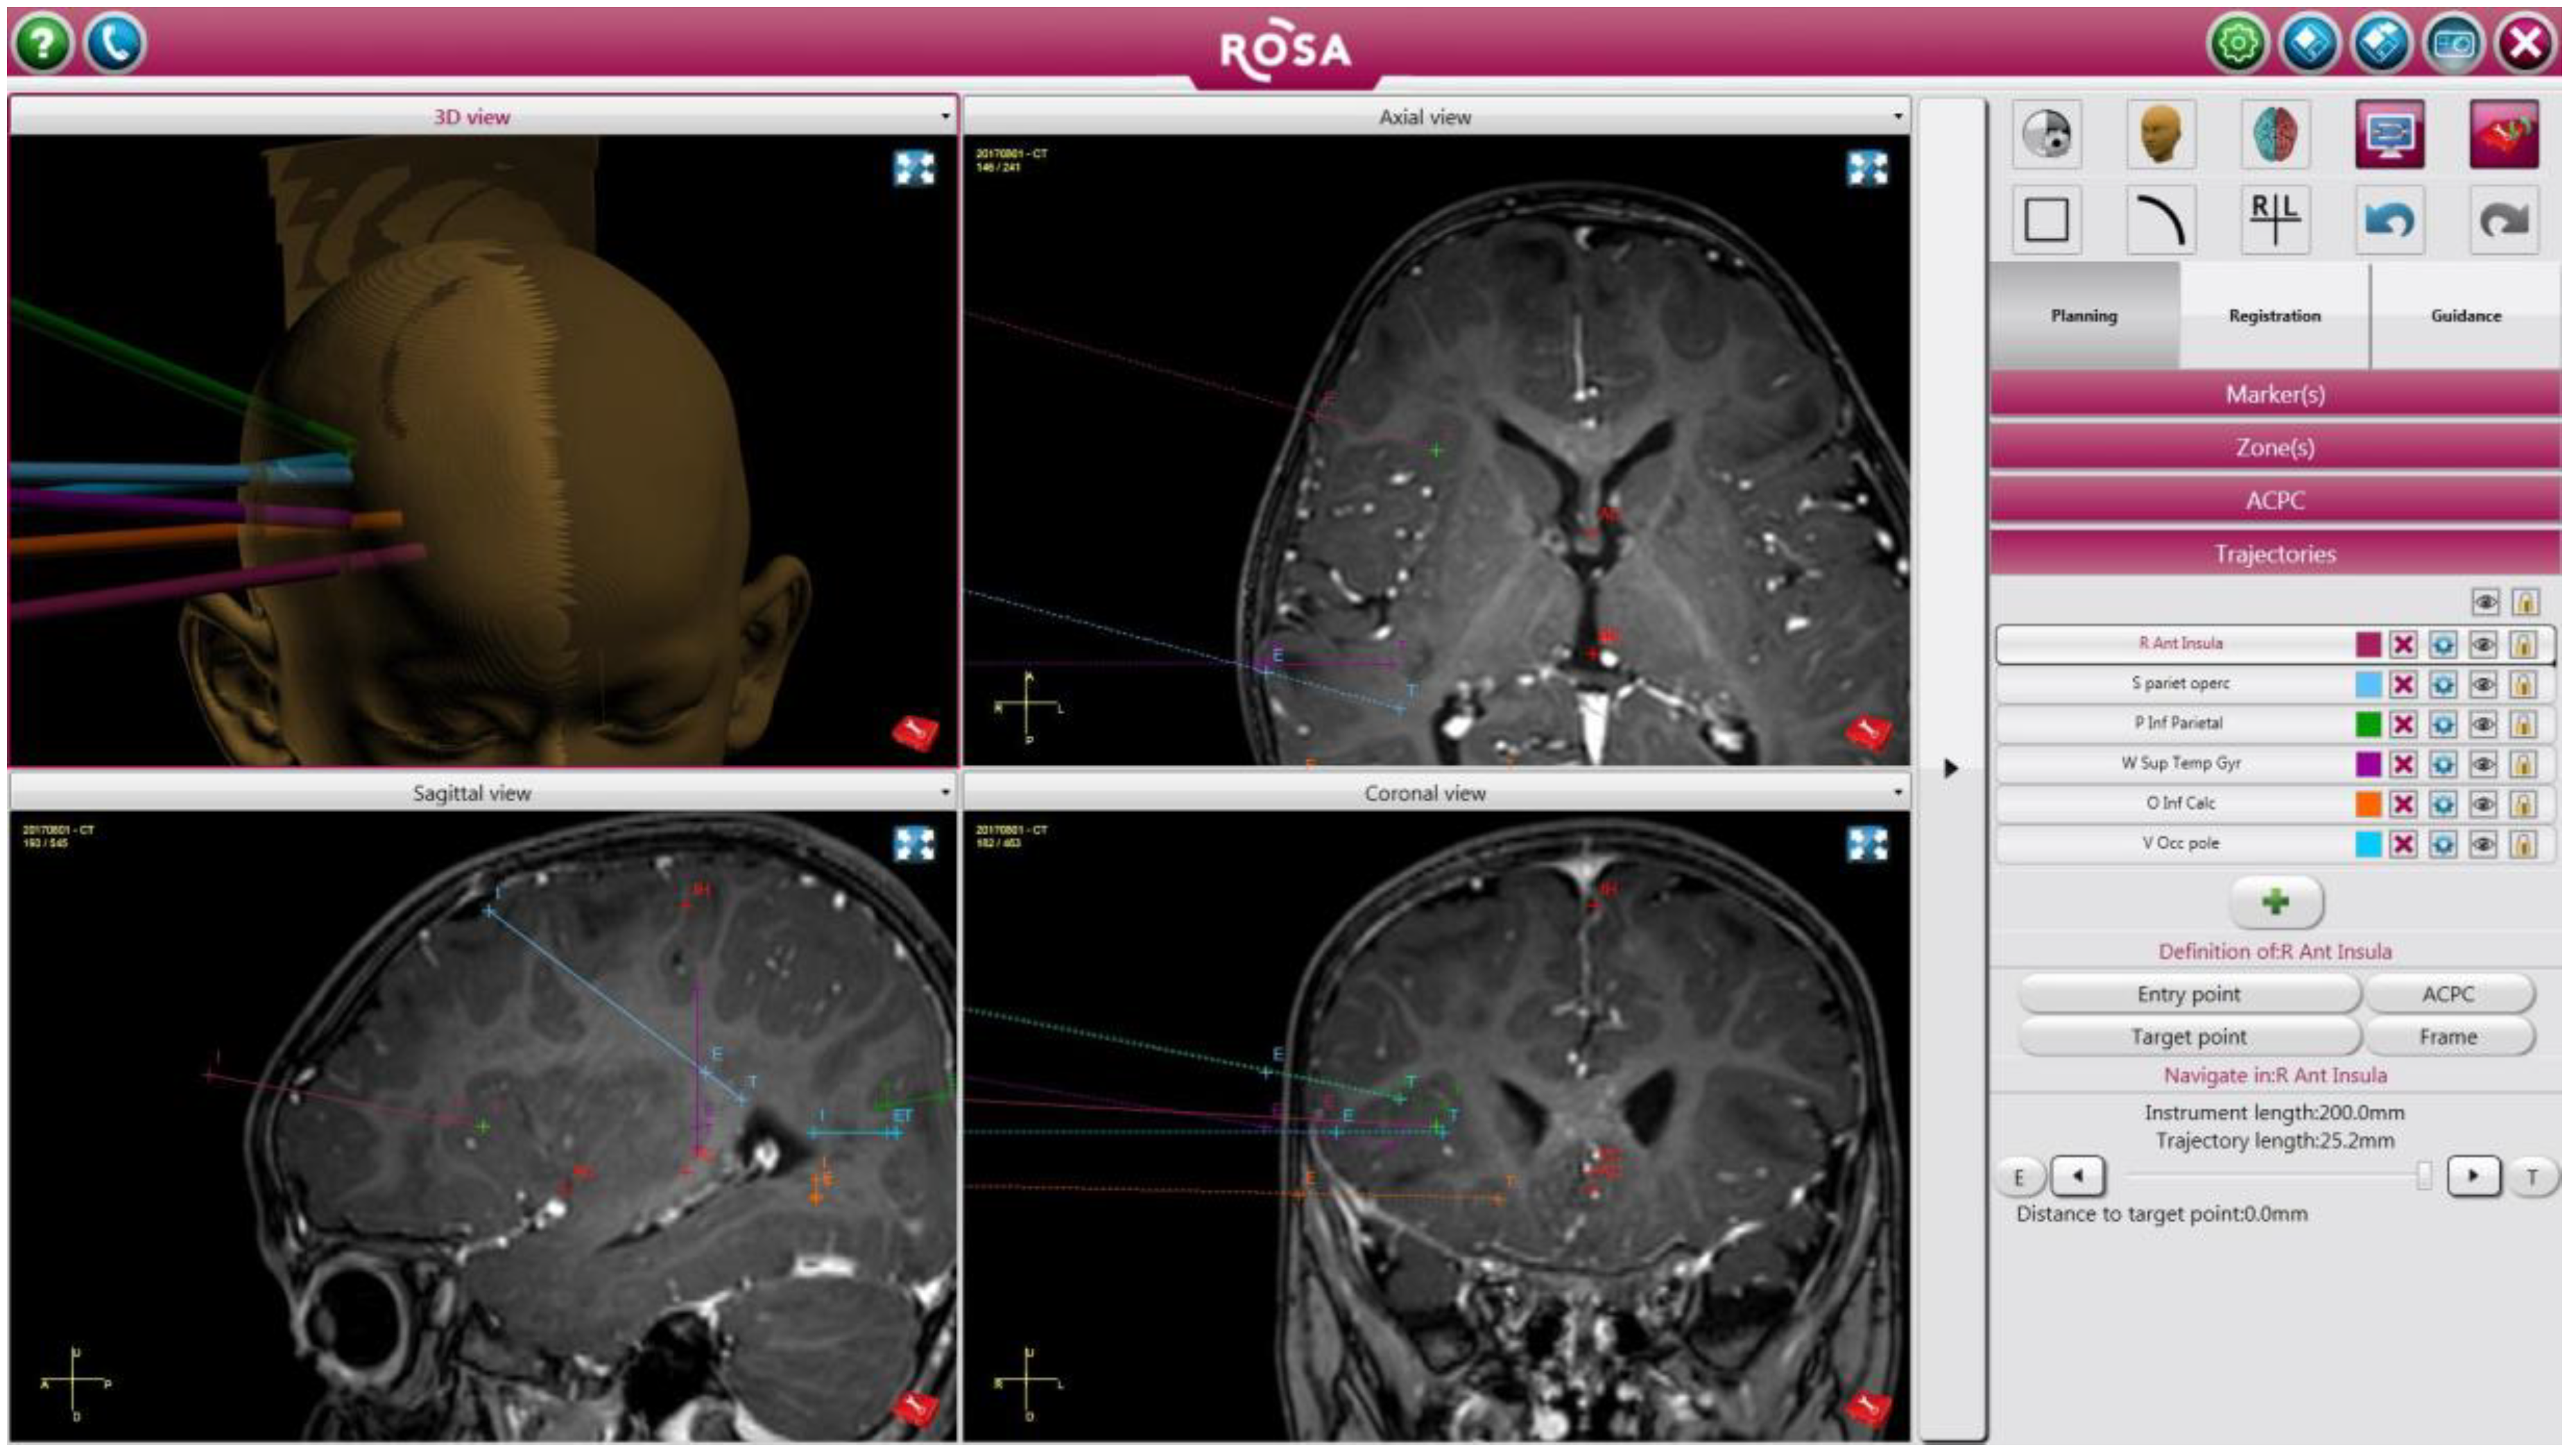Click the green help question mark icon

42,44
